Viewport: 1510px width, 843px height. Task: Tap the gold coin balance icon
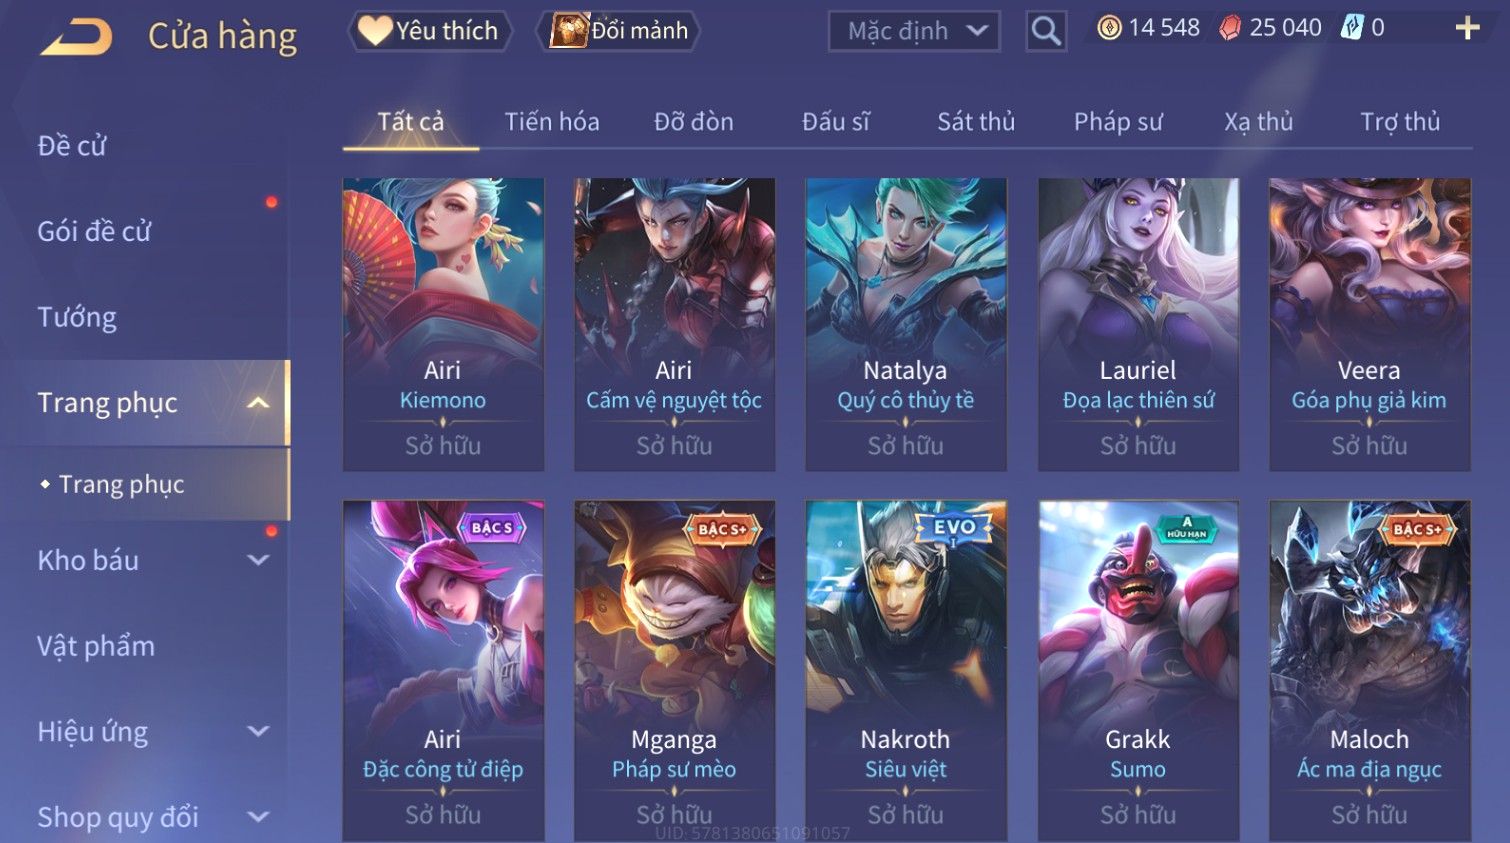pyautogui.click(x=1109, y=28)
